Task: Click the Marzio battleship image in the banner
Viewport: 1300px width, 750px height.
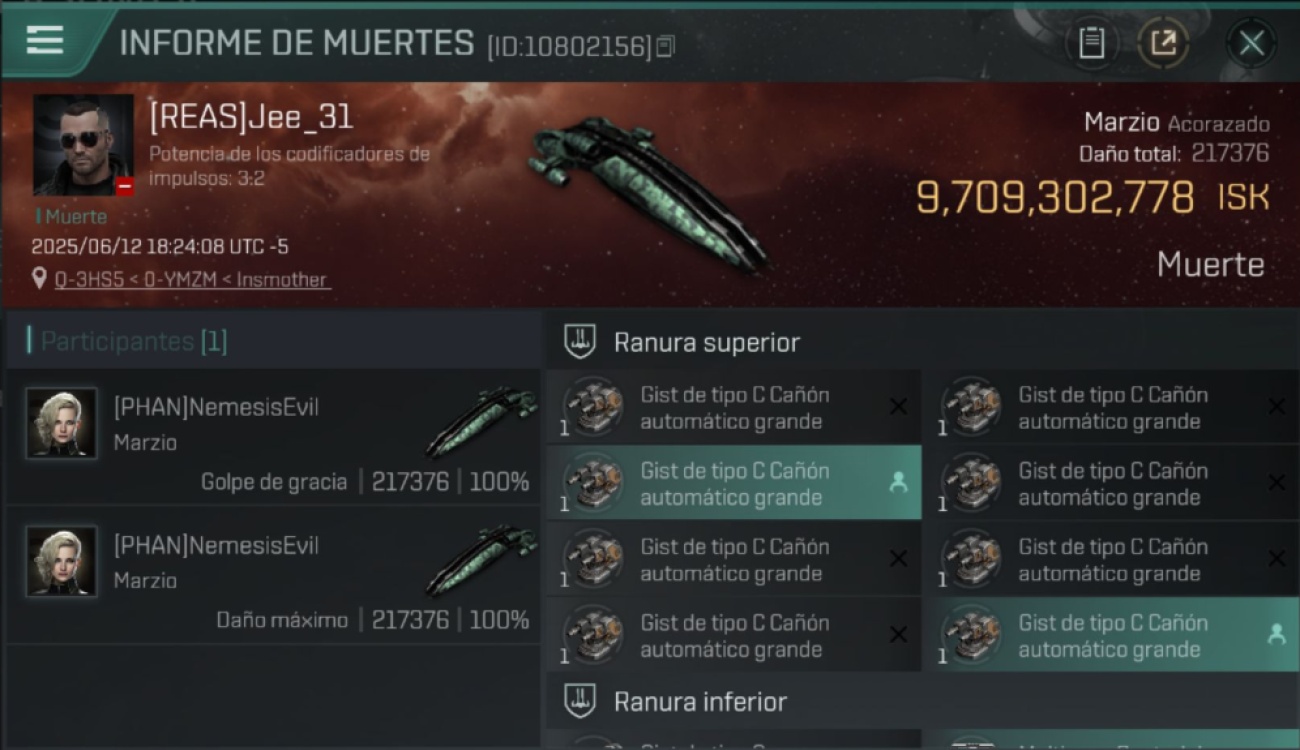Action: (648, 191)
